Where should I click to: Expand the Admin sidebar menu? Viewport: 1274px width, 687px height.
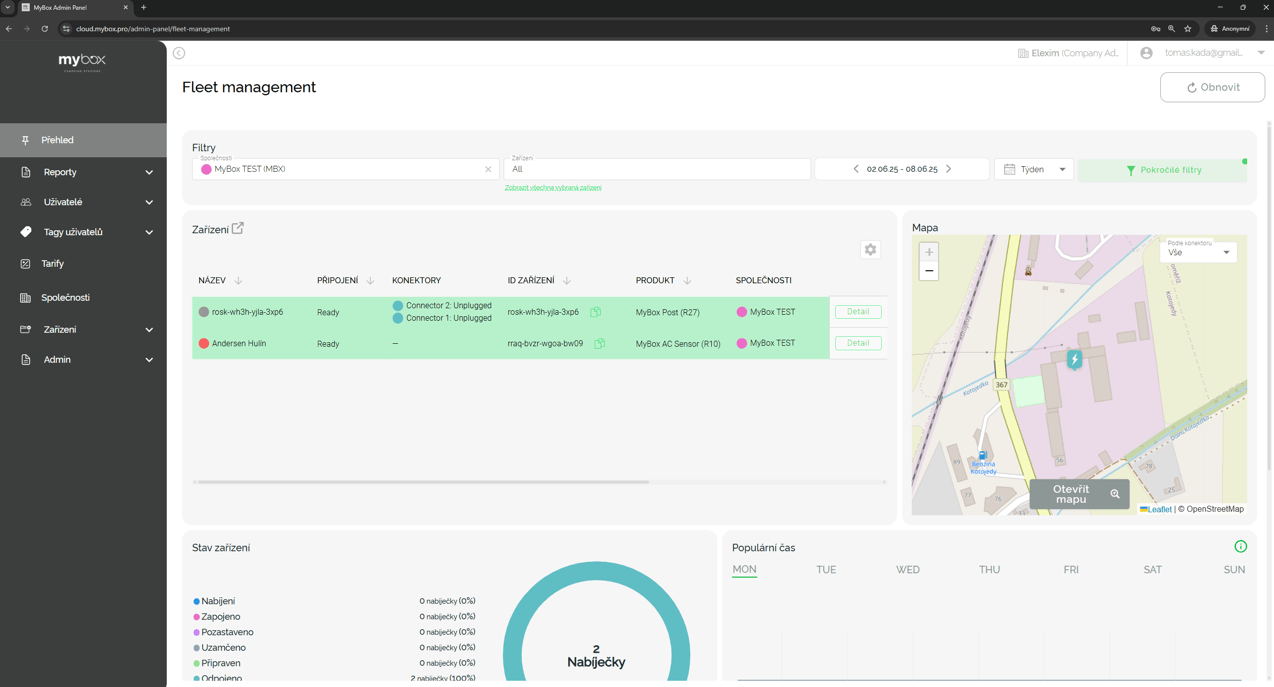[83, 359]
